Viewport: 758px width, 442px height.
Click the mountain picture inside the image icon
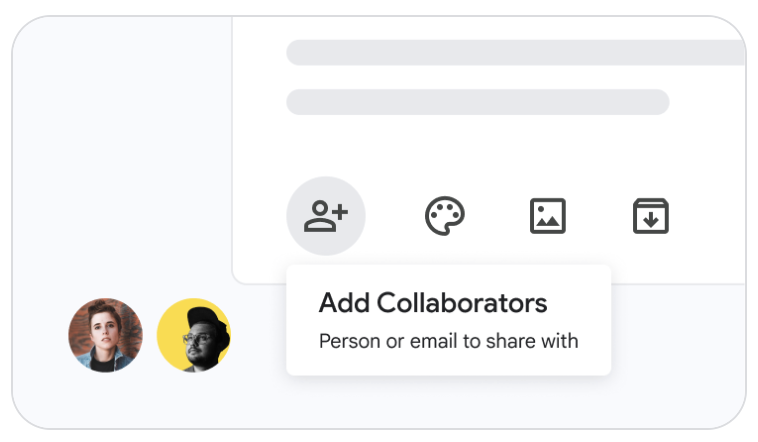[548, 220]
